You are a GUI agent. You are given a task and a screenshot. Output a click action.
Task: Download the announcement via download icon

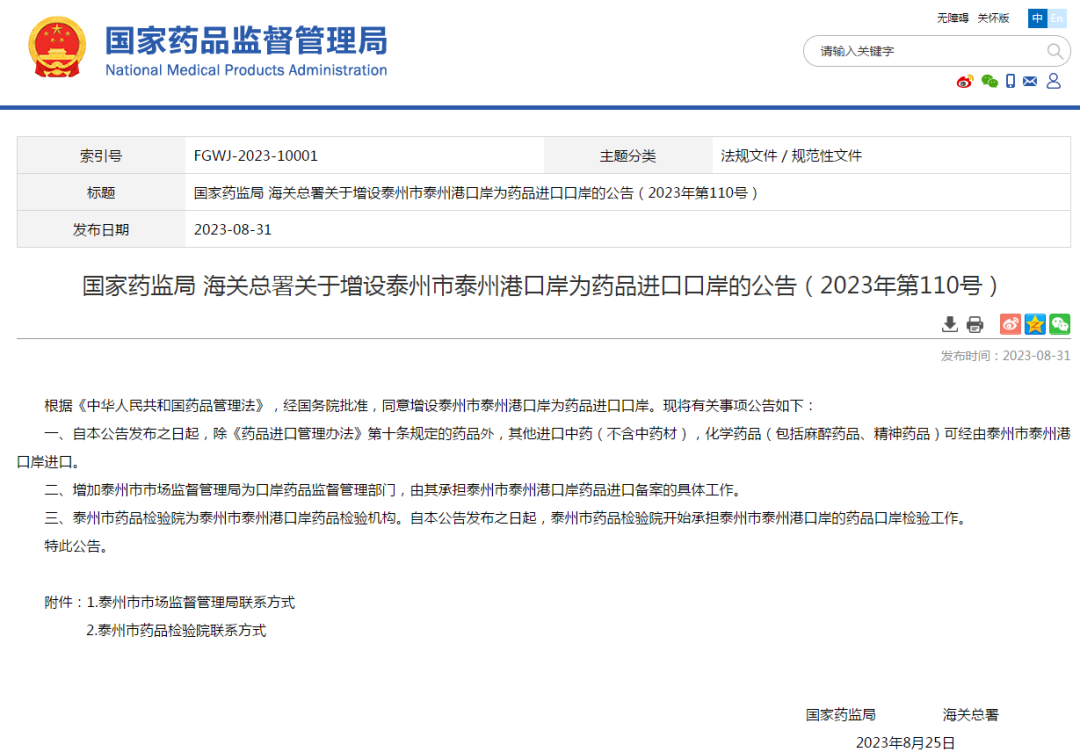click(x=950, y=324)
